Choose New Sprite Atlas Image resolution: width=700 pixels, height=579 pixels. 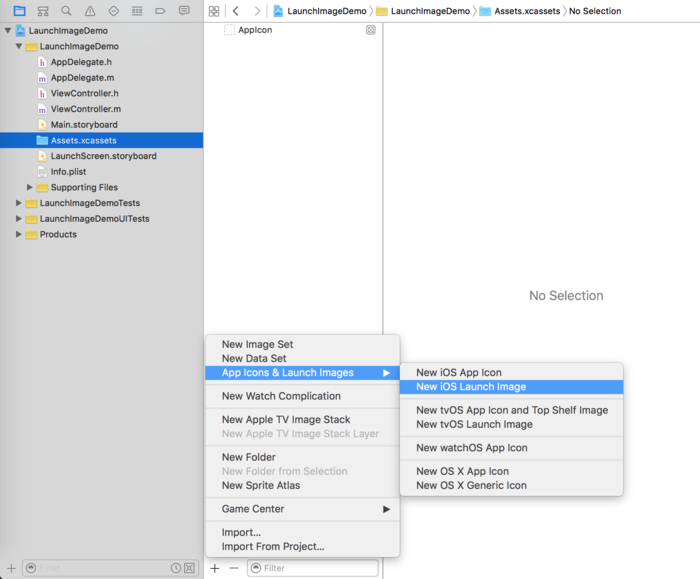(x=302, y=485)
